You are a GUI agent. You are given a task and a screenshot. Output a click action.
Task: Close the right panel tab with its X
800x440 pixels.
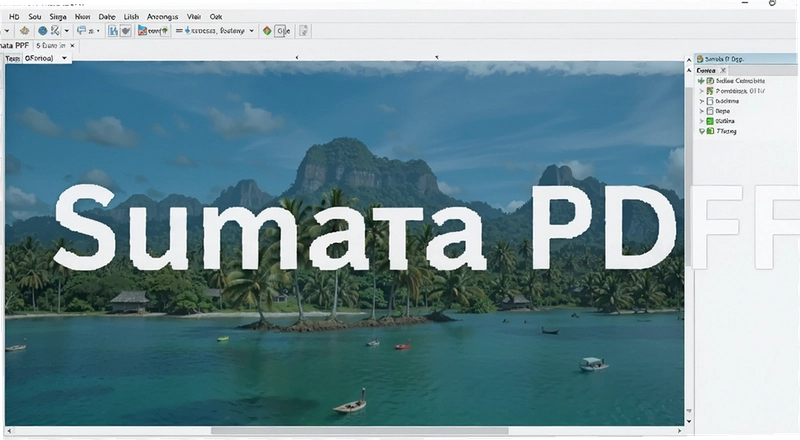click(x=723, y=70)
